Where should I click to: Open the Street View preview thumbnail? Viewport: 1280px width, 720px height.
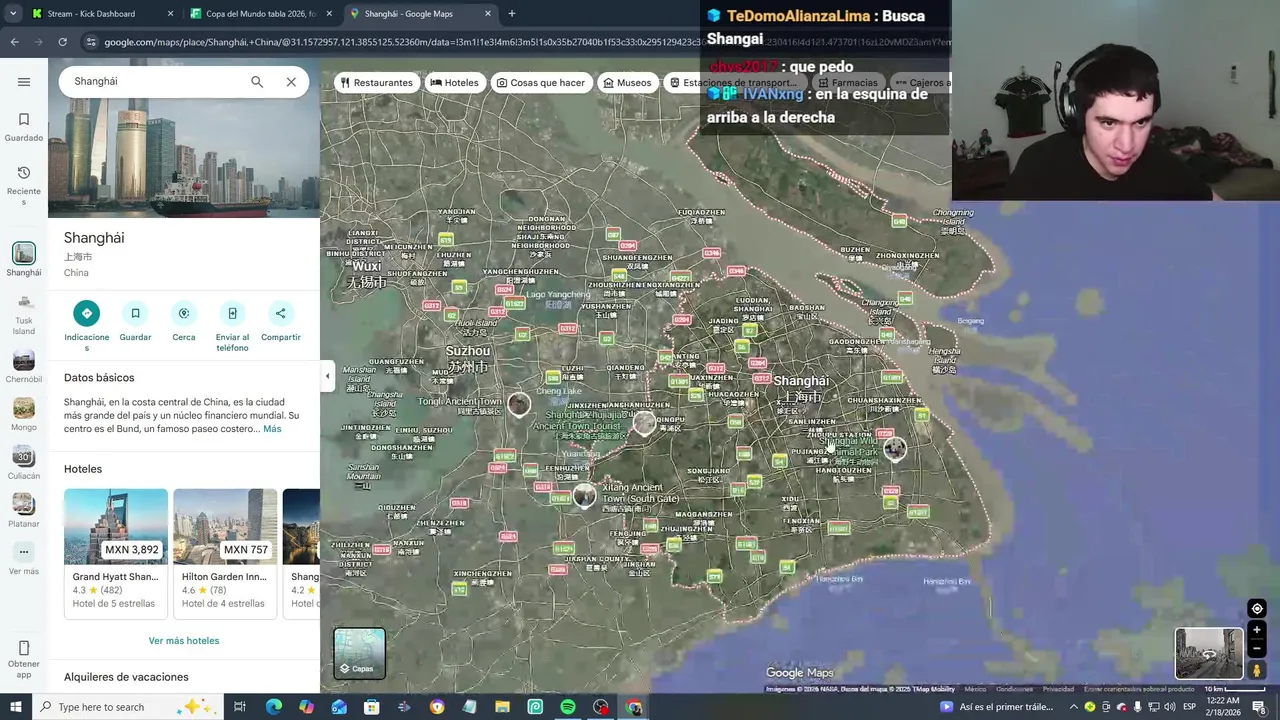pyautogui.click(x=1209, y=654)
